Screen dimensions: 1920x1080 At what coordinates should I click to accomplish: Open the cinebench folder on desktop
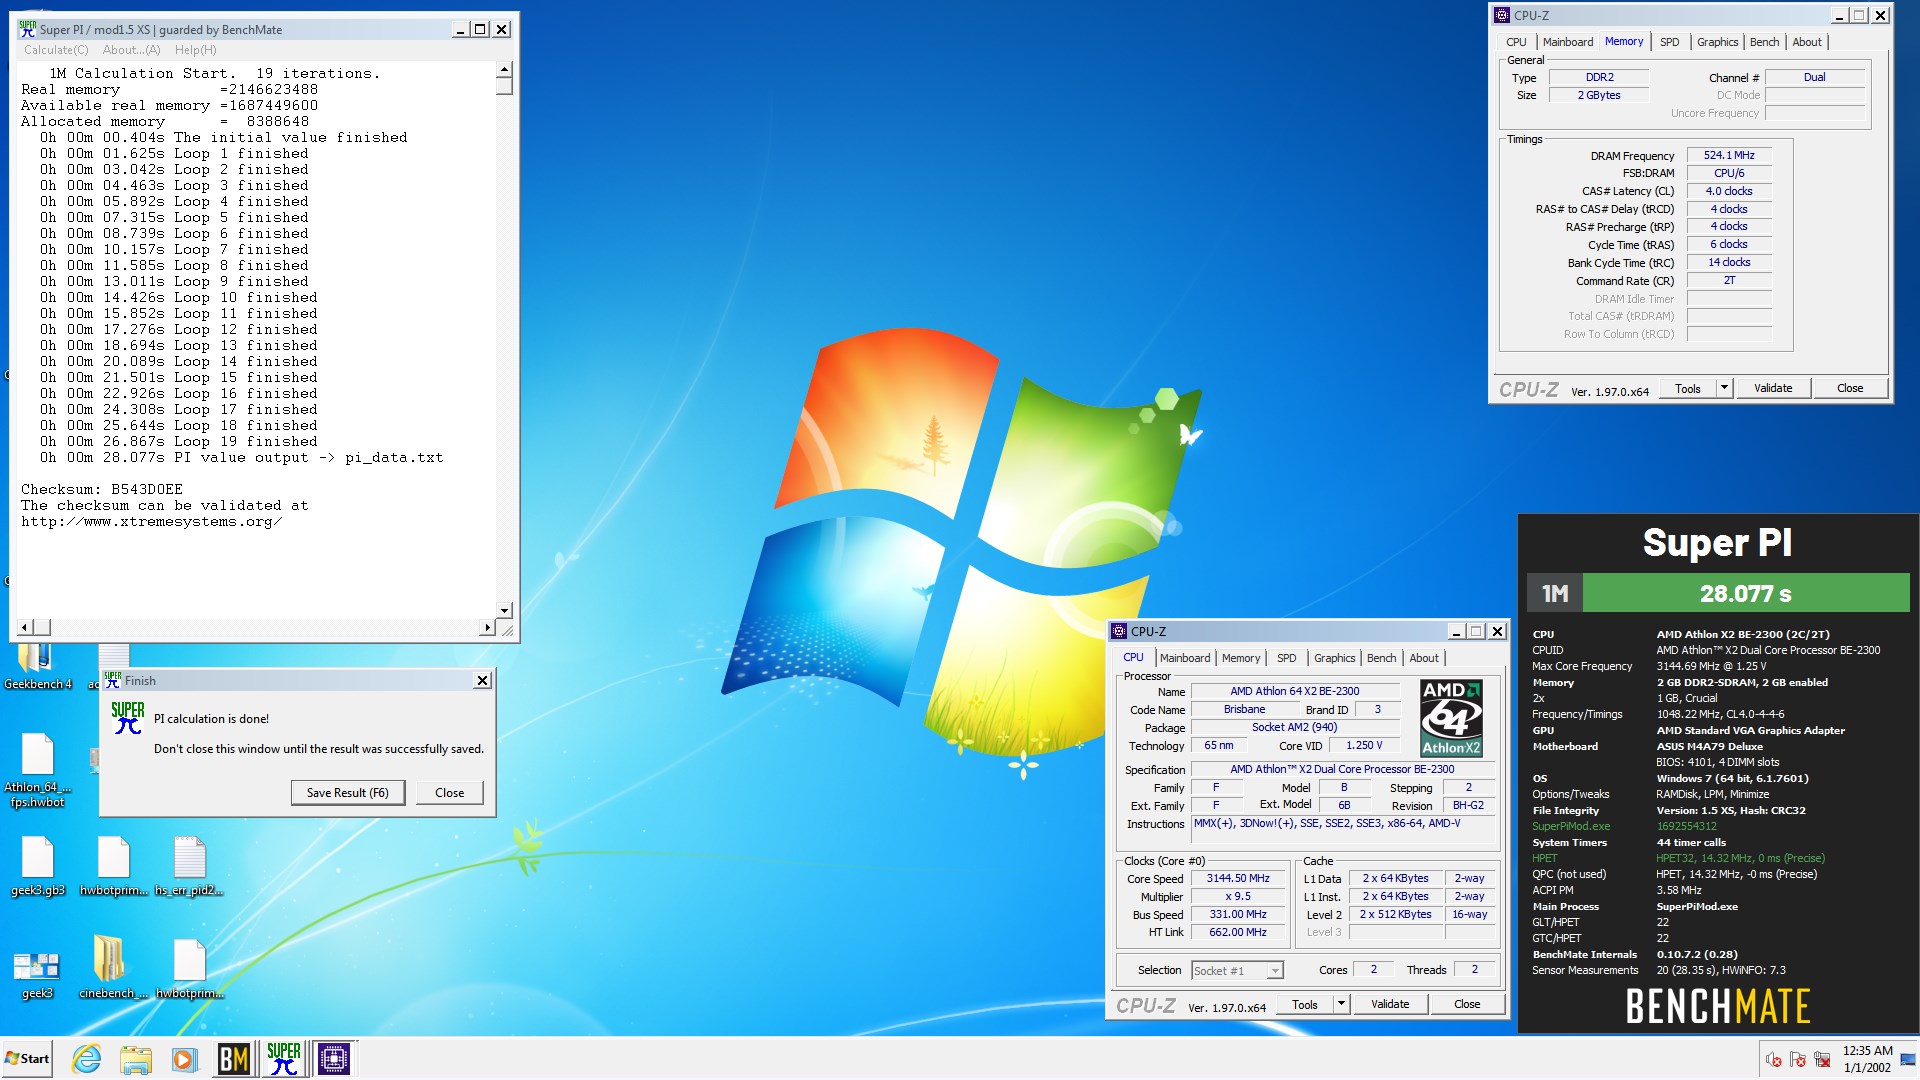coord(113,968)
